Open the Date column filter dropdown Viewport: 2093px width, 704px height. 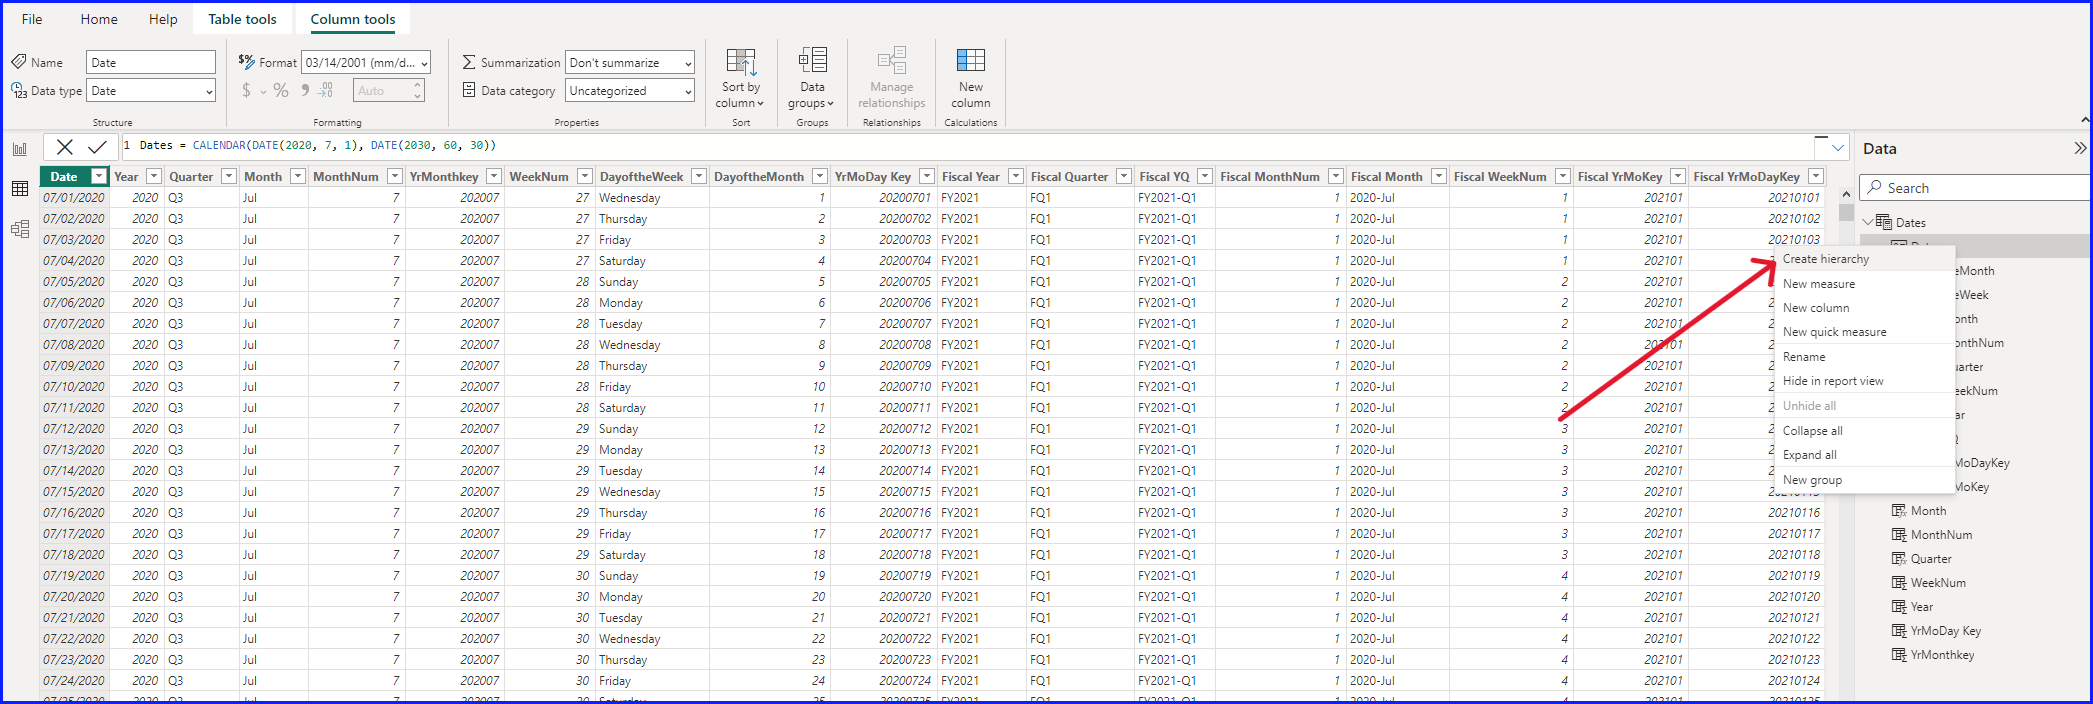(x=99, y=177)
